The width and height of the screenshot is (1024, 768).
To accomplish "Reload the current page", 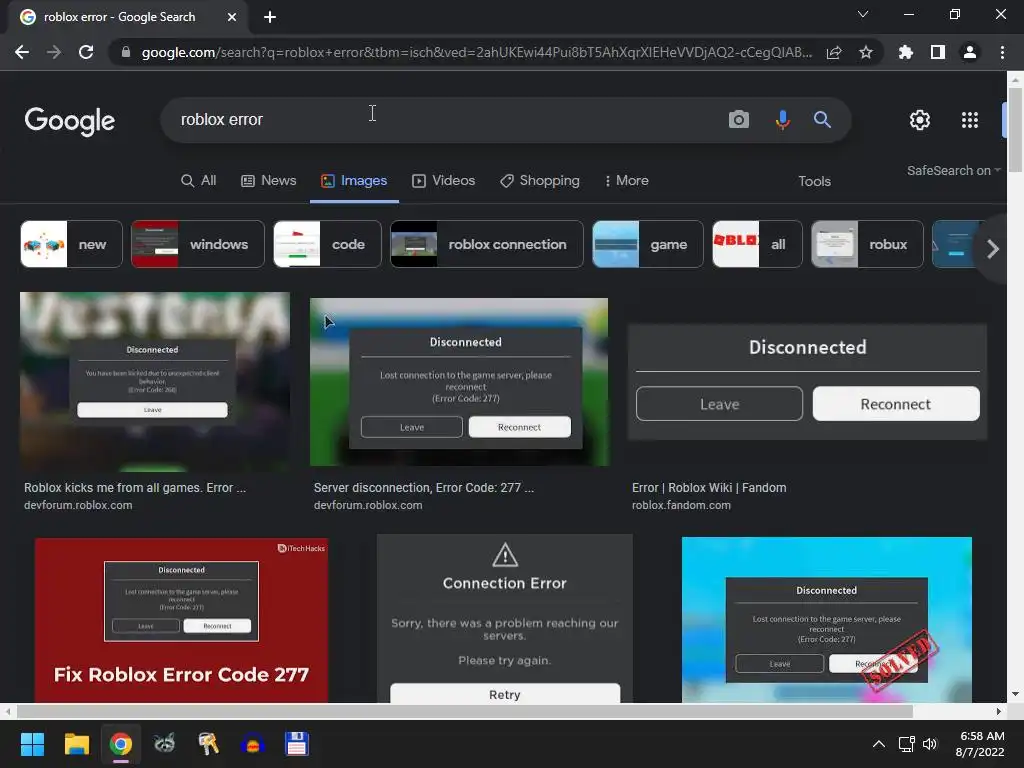I will pos(86,52).
